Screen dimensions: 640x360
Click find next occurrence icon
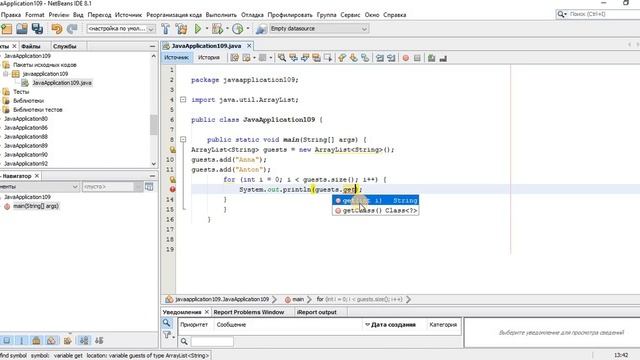click(304, 58)
